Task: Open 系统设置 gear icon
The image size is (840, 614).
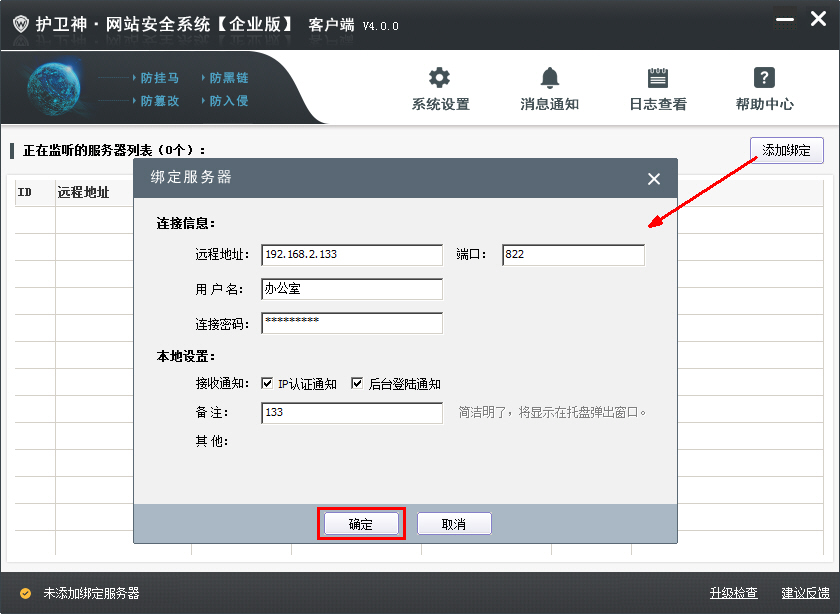Action: point(439,78)
